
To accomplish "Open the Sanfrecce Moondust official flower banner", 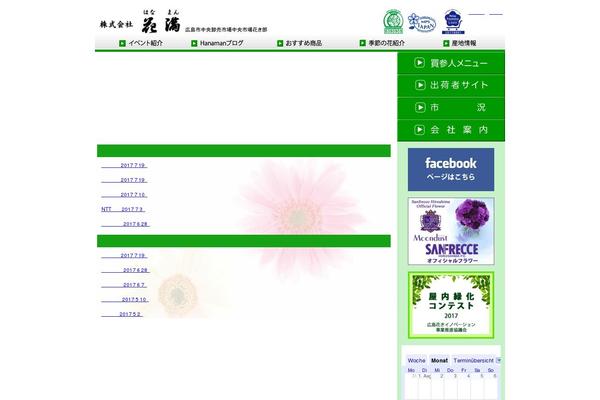I will tap(451, 231).
